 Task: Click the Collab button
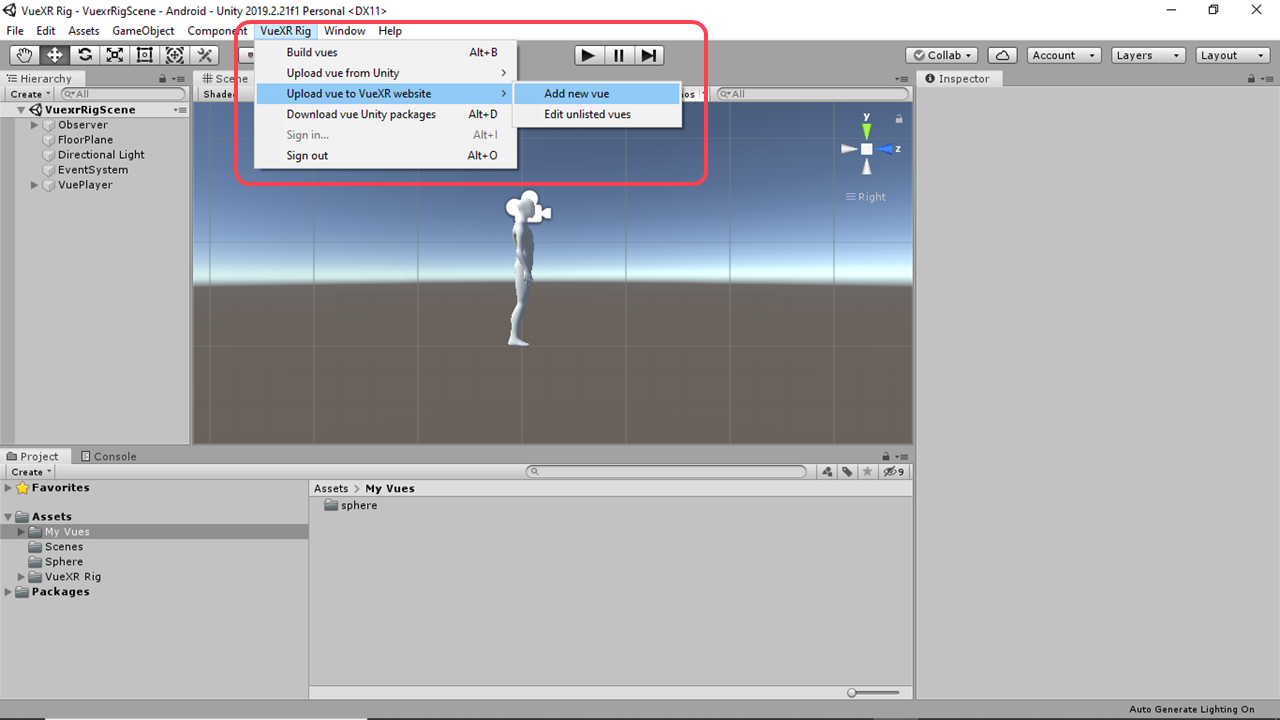point(942,56)
